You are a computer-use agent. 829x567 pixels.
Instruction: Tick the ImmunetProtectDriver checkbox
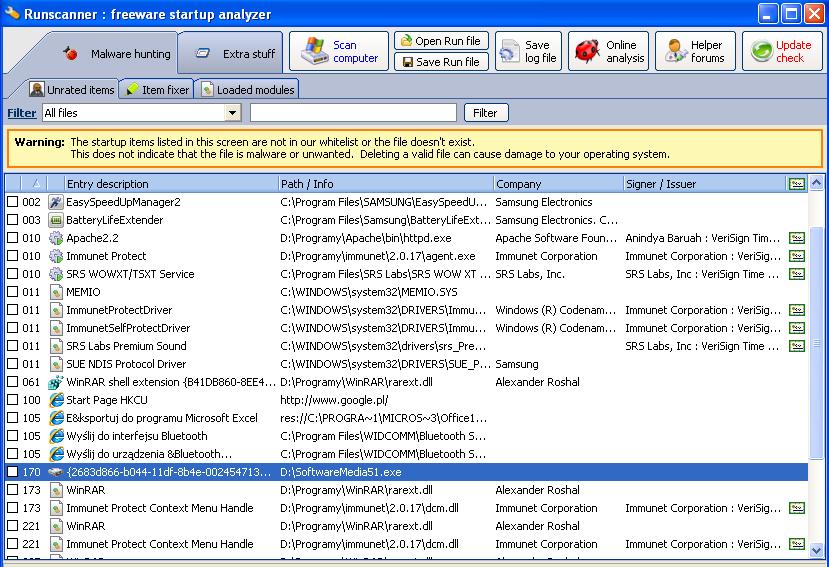[13, 310]
